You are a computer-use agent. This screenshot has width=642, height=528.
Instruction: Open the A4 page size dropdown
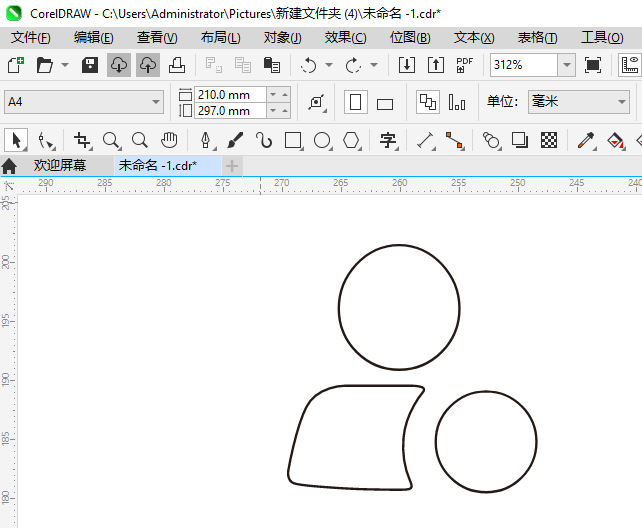84,102
